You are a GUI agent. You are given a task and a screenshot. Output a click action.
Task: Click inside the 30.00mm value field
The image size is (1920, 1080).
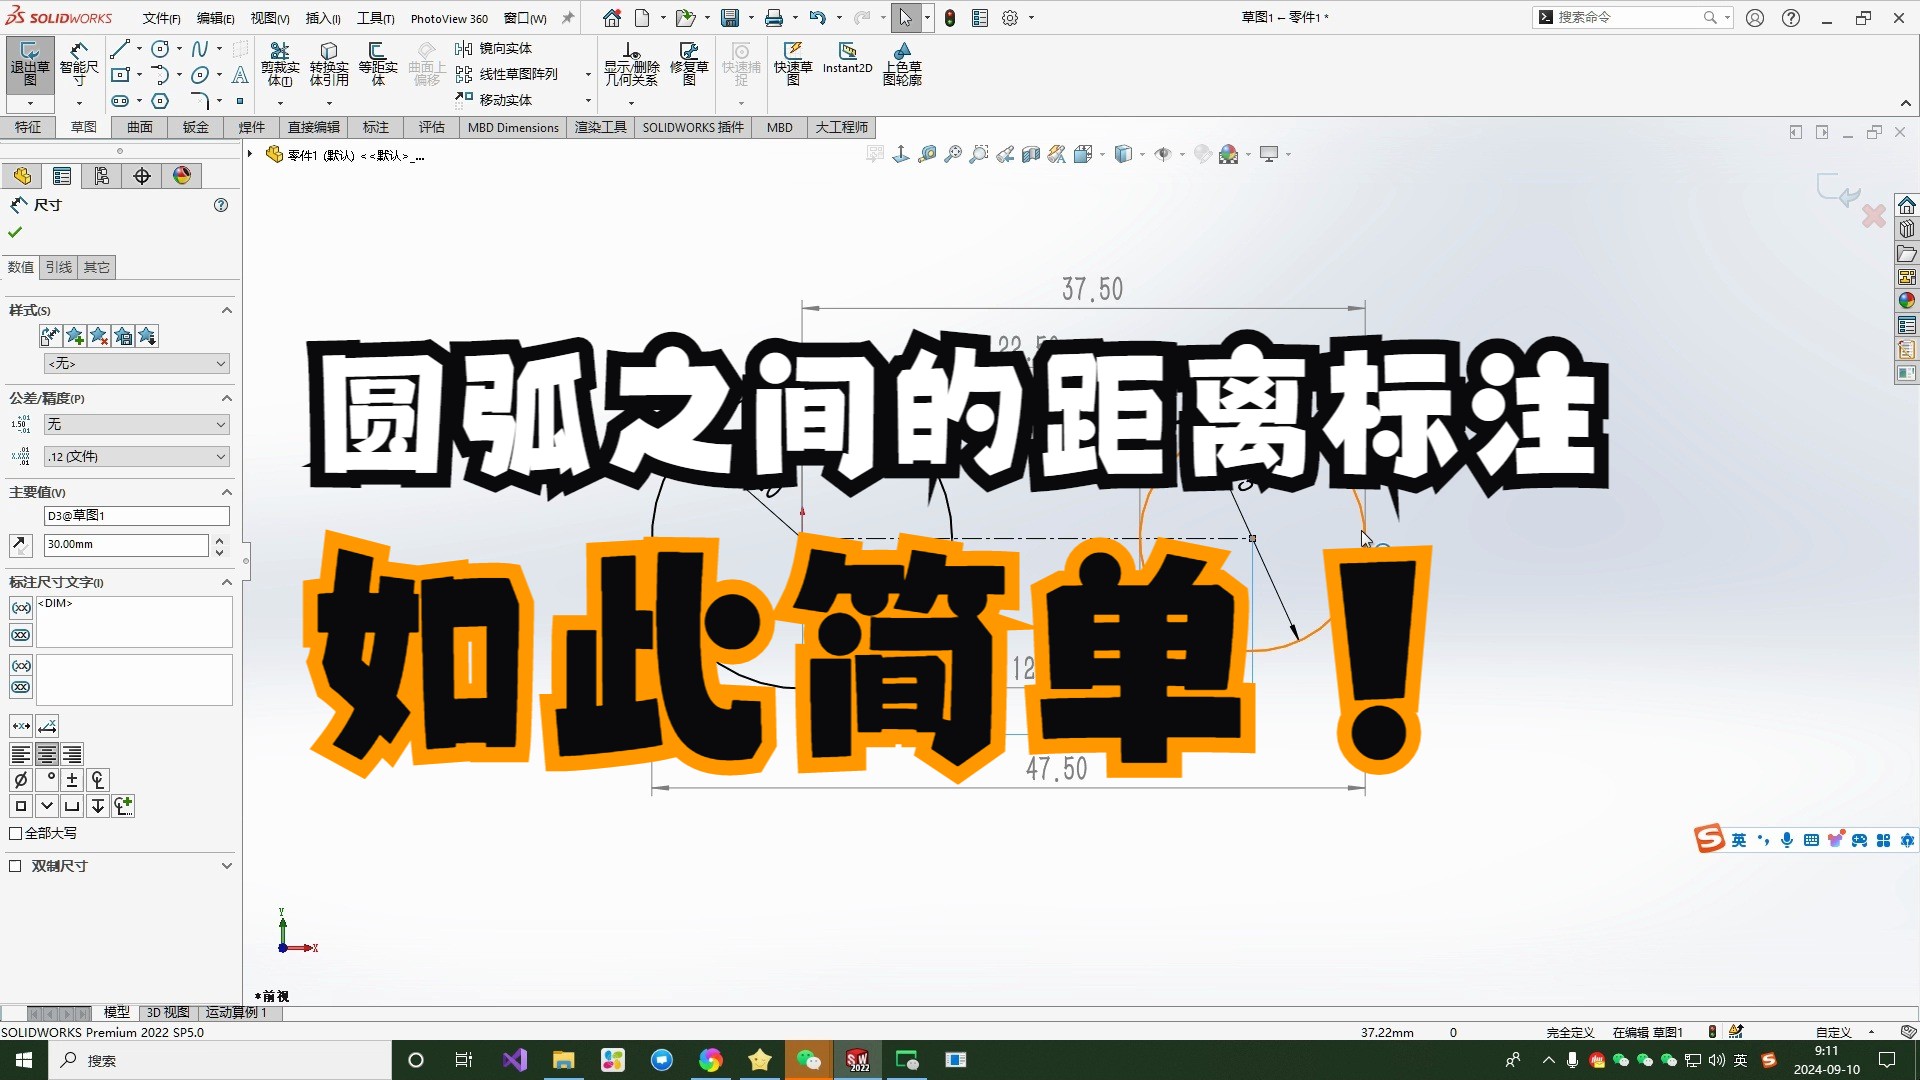(x=125, y=545)
